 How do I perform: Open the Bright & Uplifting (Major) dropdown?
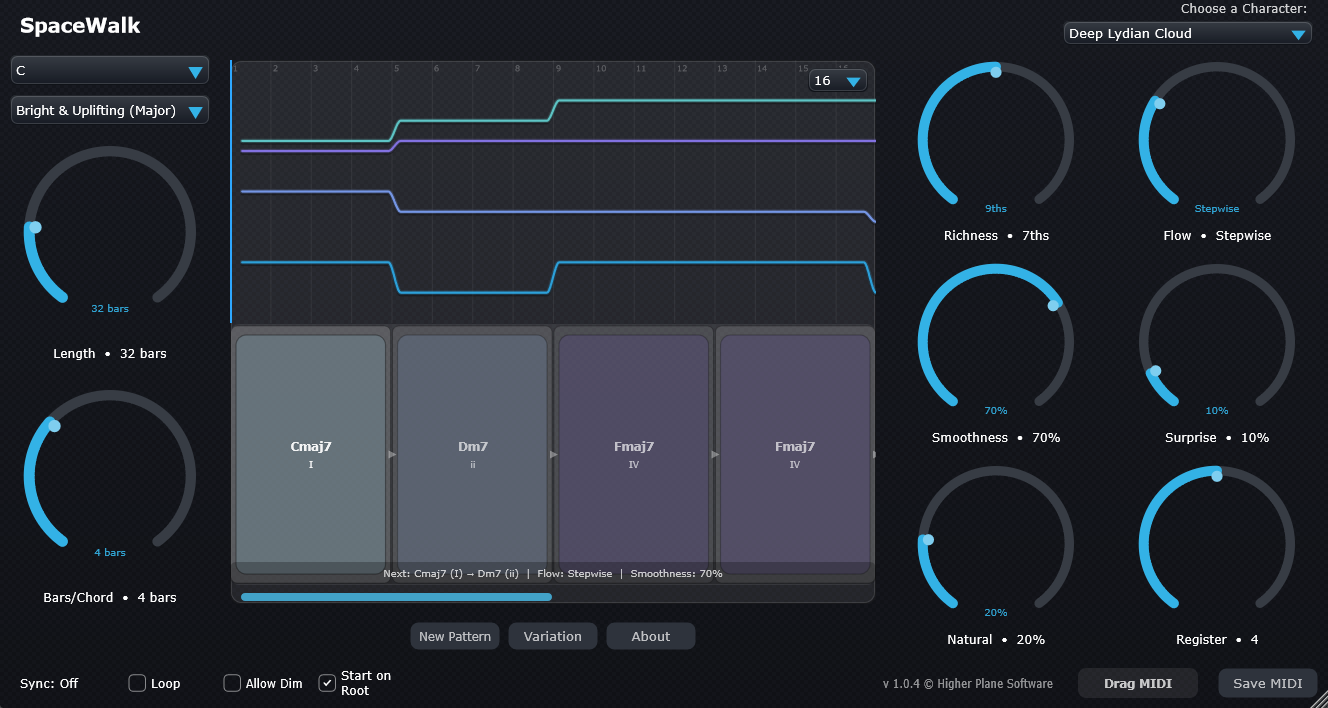(109, 111)
